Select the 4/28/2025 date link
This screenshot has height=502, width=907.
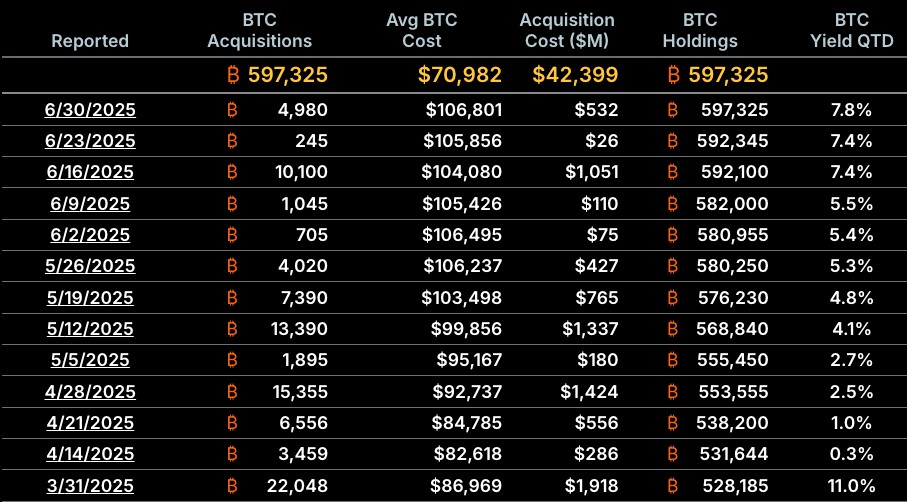(x=90, y=393)
